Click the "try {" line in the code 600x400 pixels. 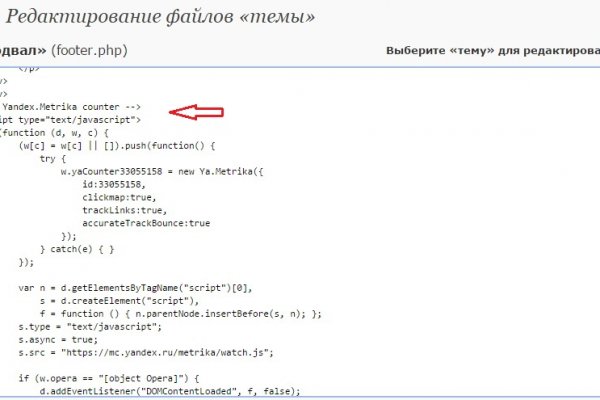[x=51, y=158]
